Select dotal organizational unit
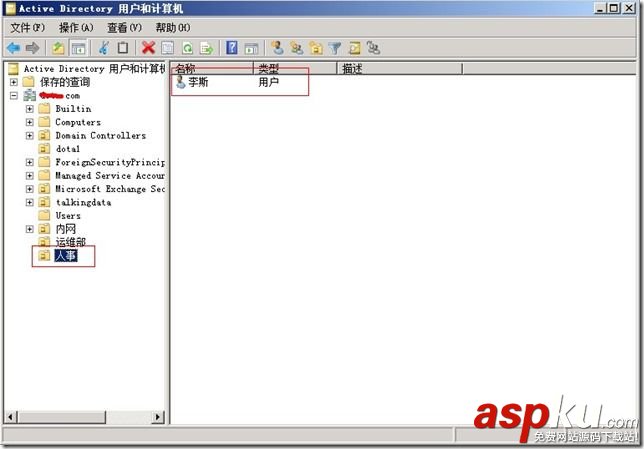This screenshot has height=449, width=644. [68, 149]
